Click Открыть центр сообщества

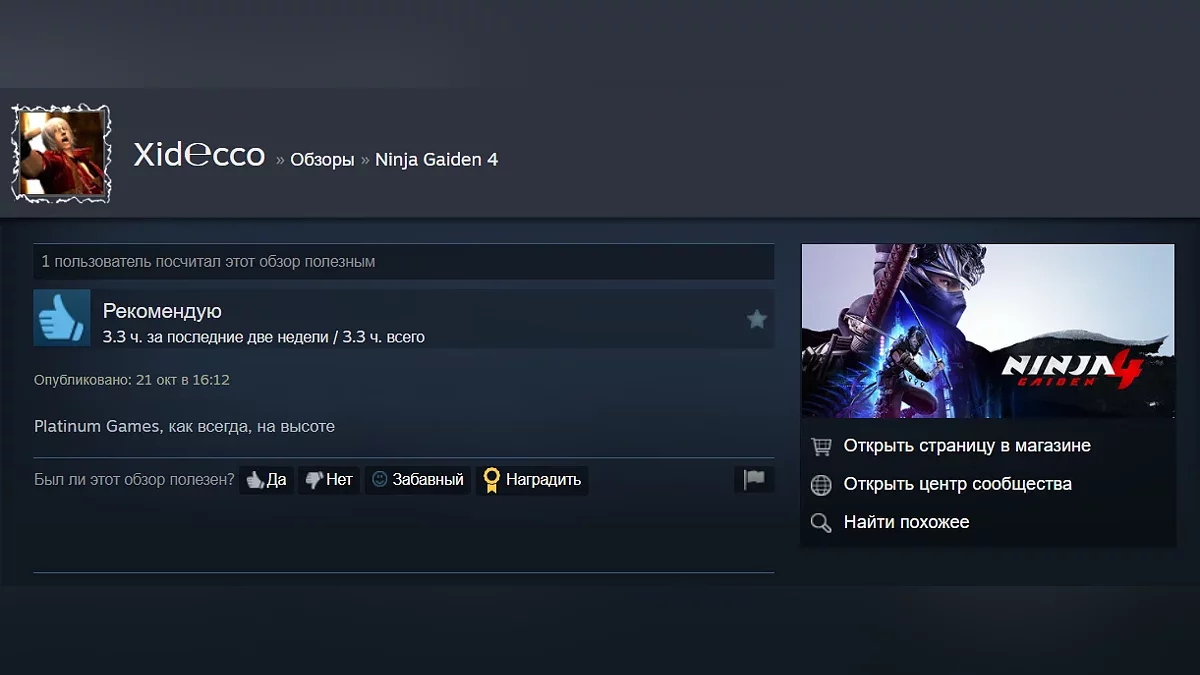[x=958, y=484]
